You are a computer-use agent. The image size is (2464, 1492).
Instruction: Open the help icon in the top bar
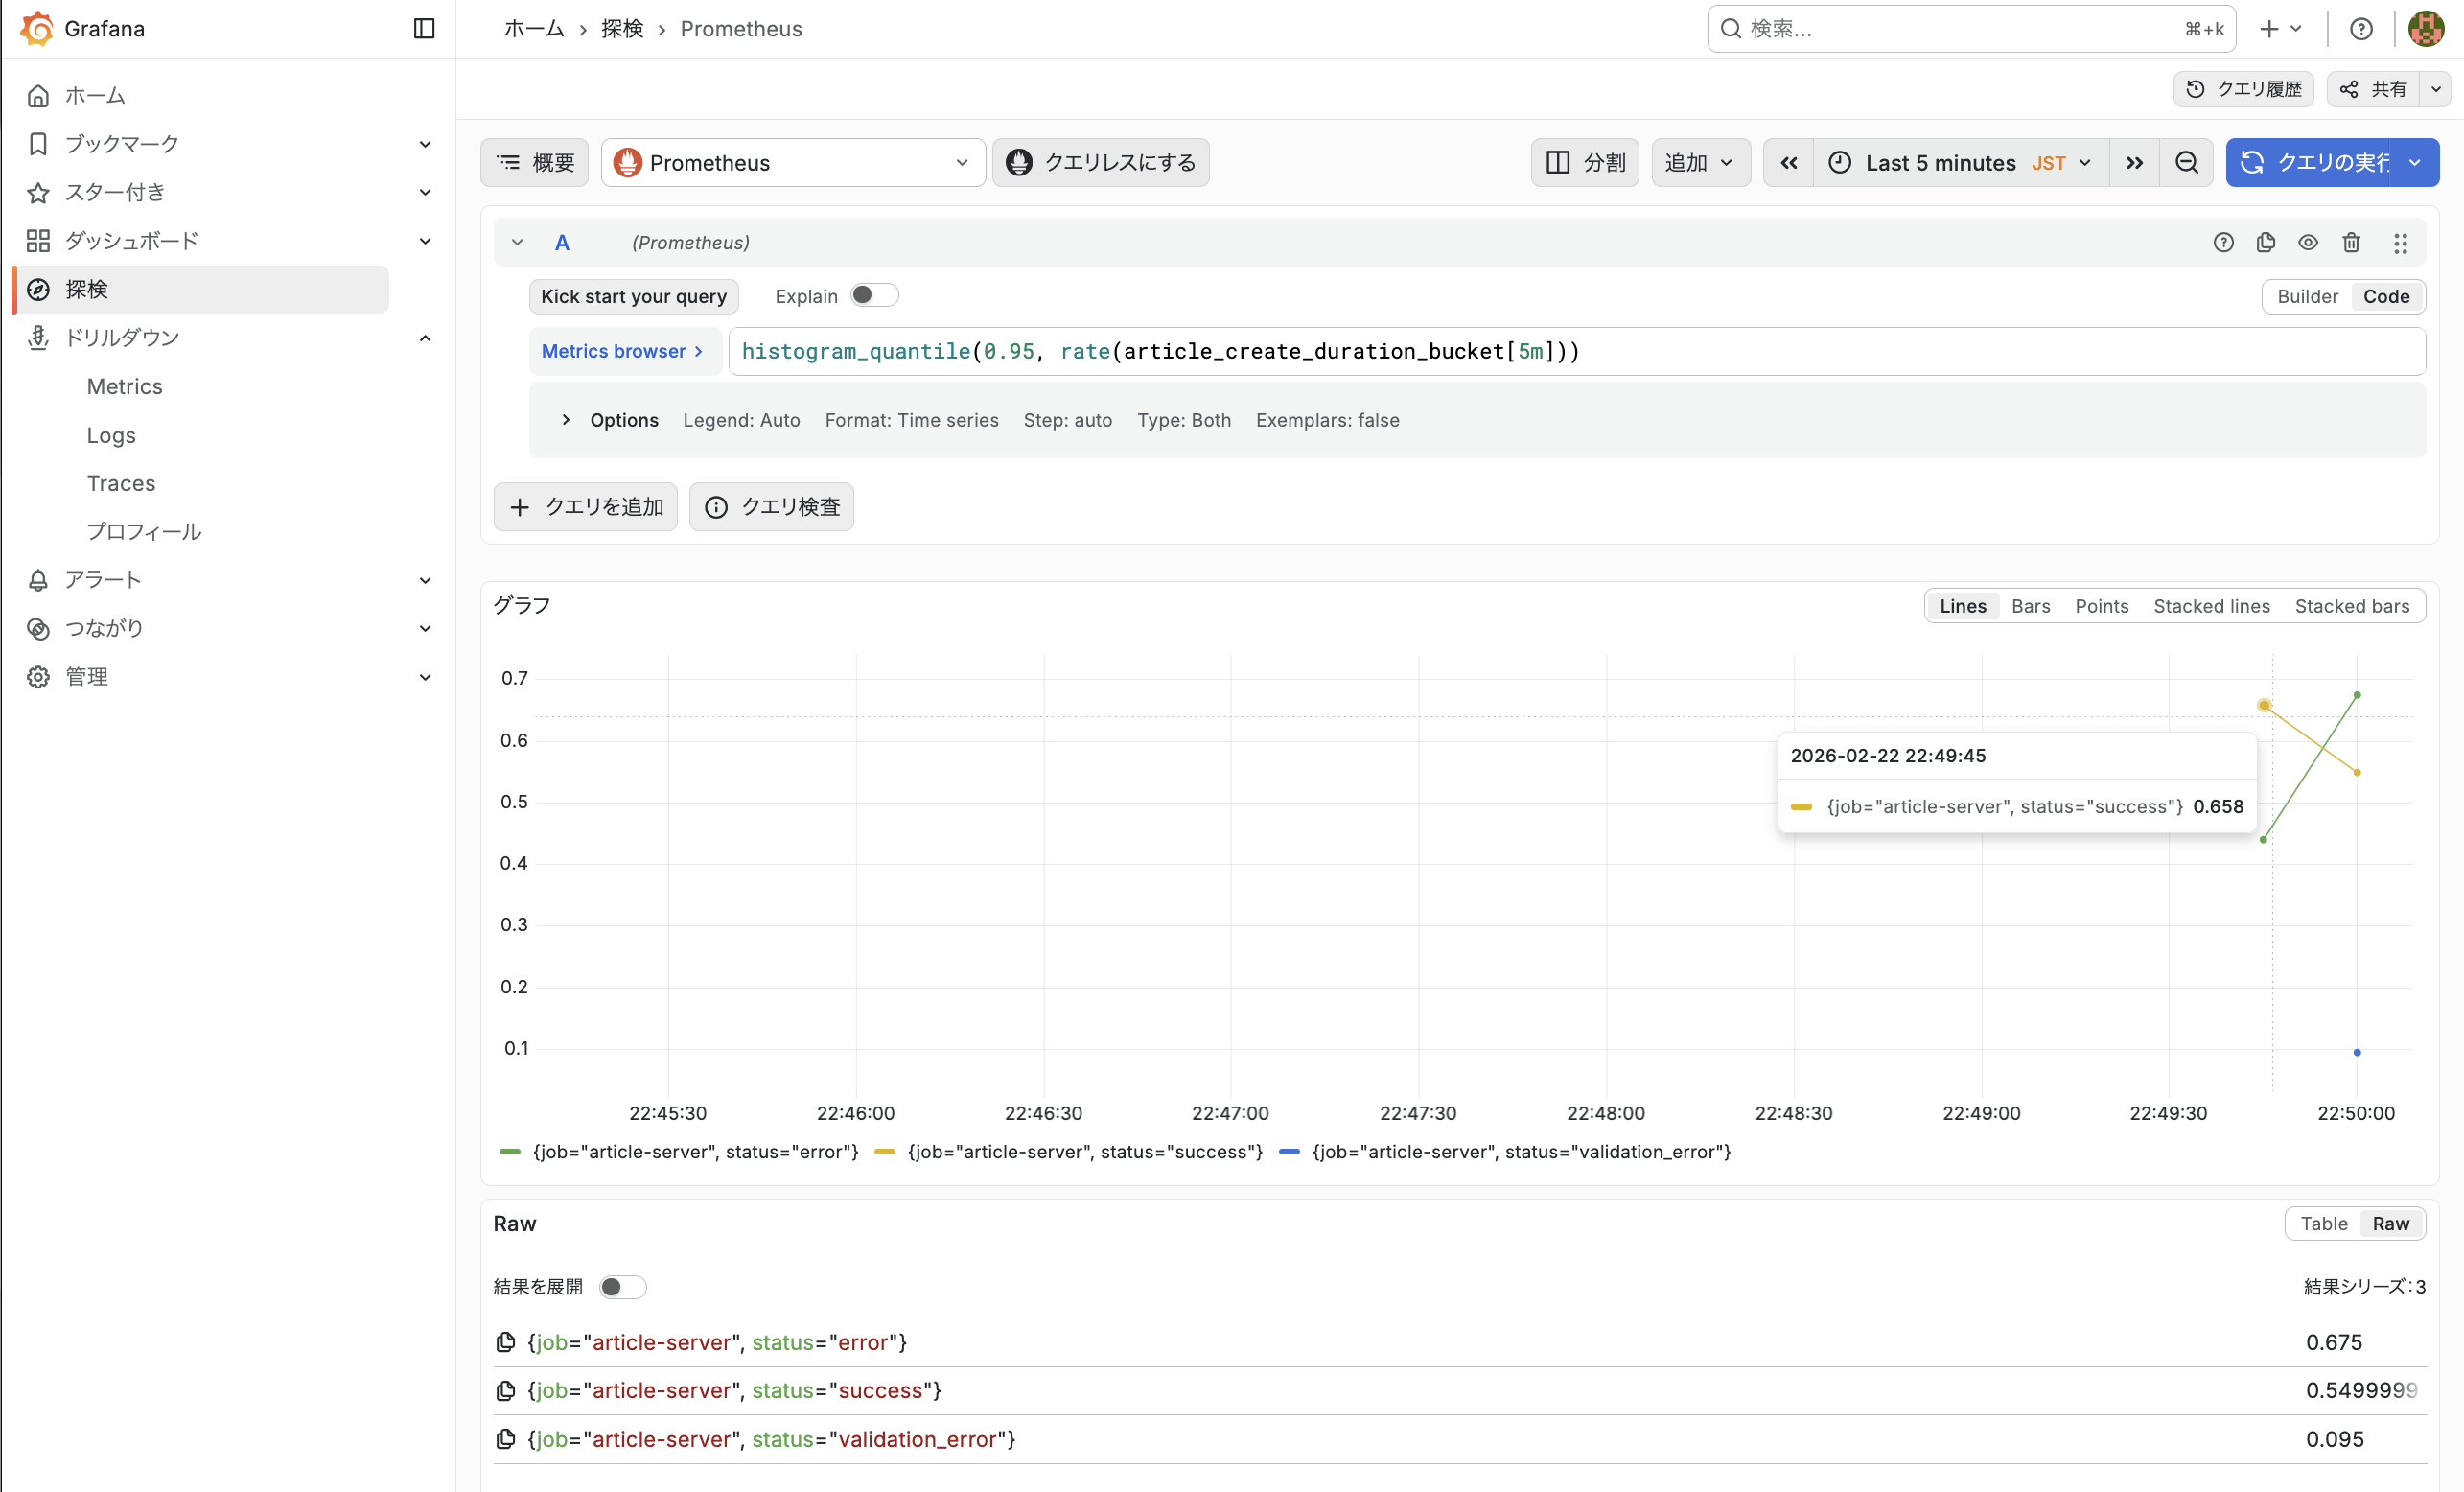coord(2361,28)
